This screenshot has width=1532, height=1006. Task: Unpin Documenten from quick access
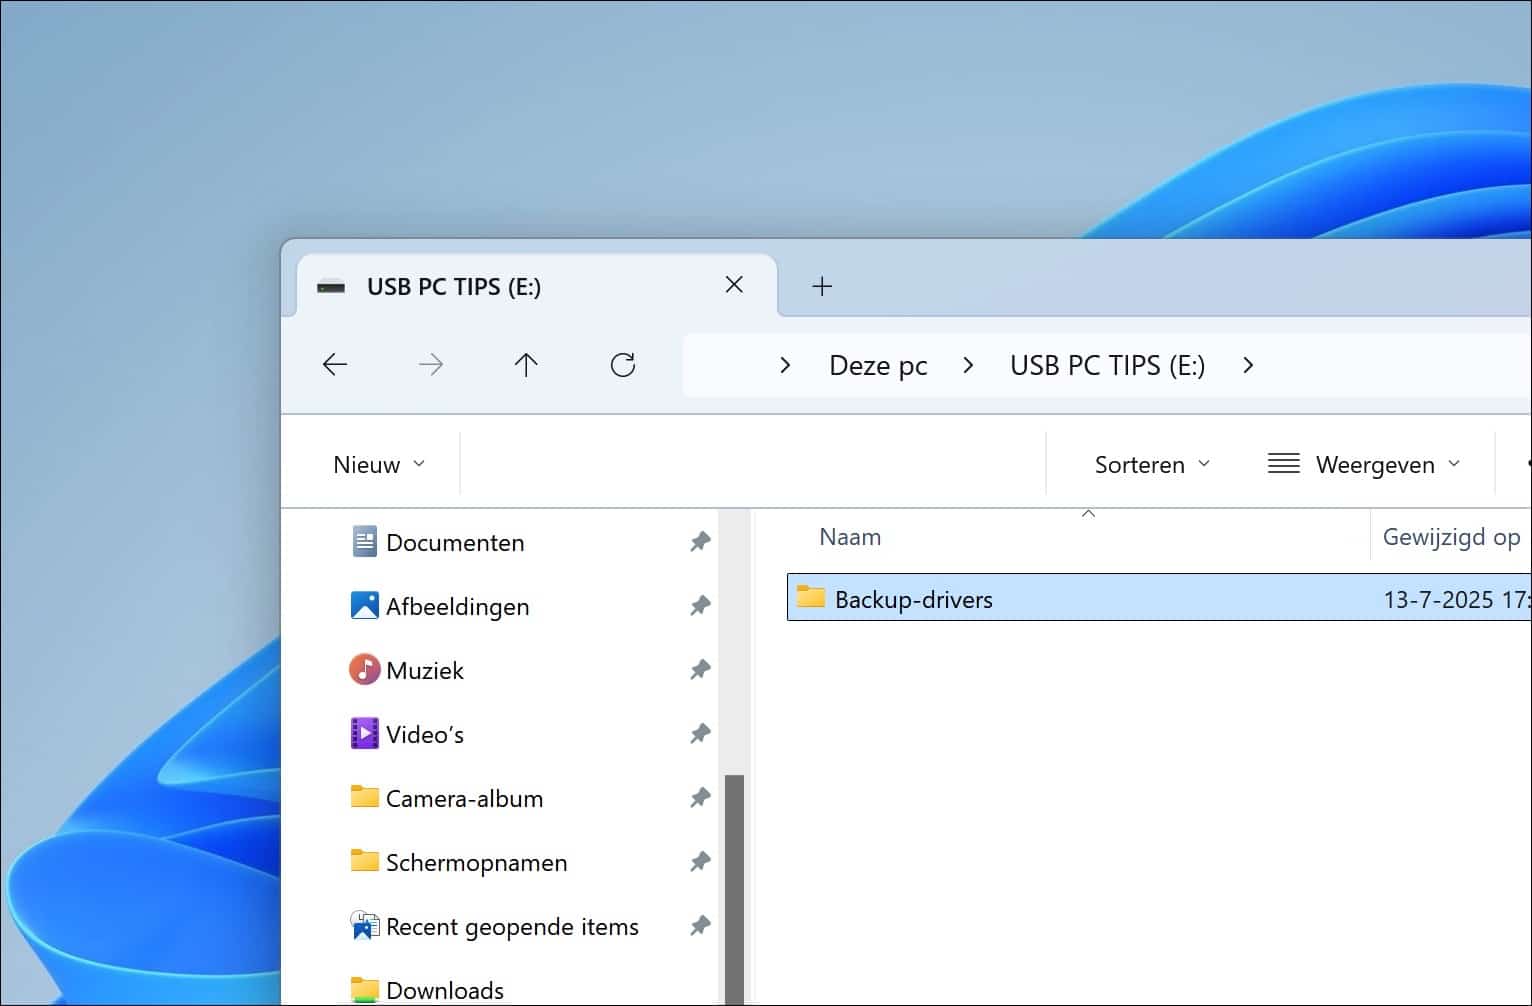click(x=699, y=542)
